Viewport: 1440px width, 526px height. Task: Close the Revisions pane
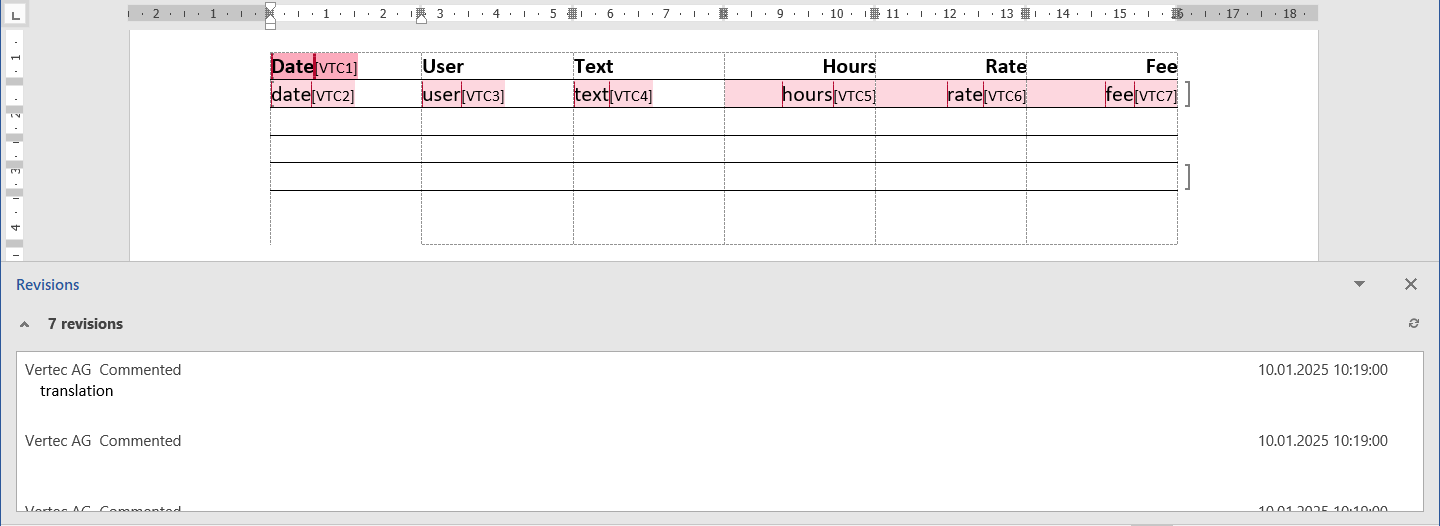(x=1411, y=285)
